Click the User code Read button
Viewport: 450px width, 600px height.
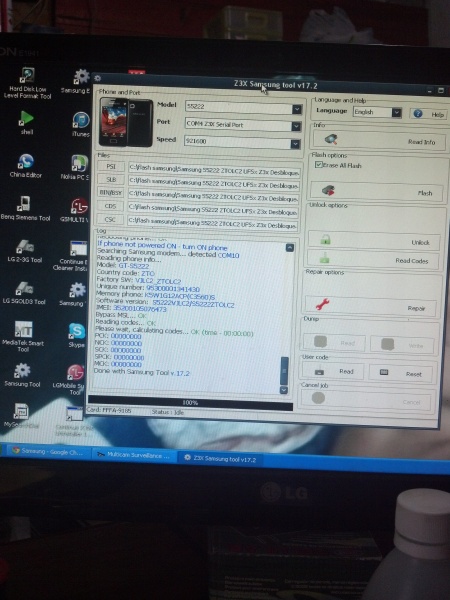333,370
